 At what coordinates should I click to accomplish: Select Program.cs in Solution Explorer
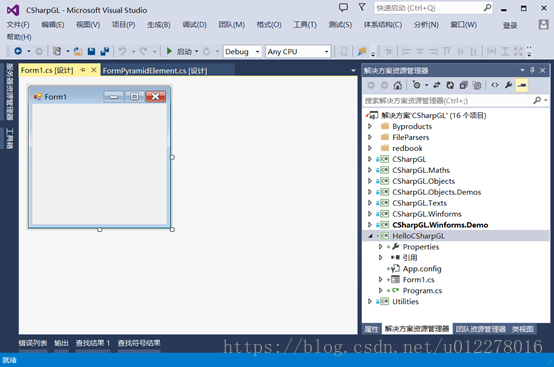(x=422, y=291)
